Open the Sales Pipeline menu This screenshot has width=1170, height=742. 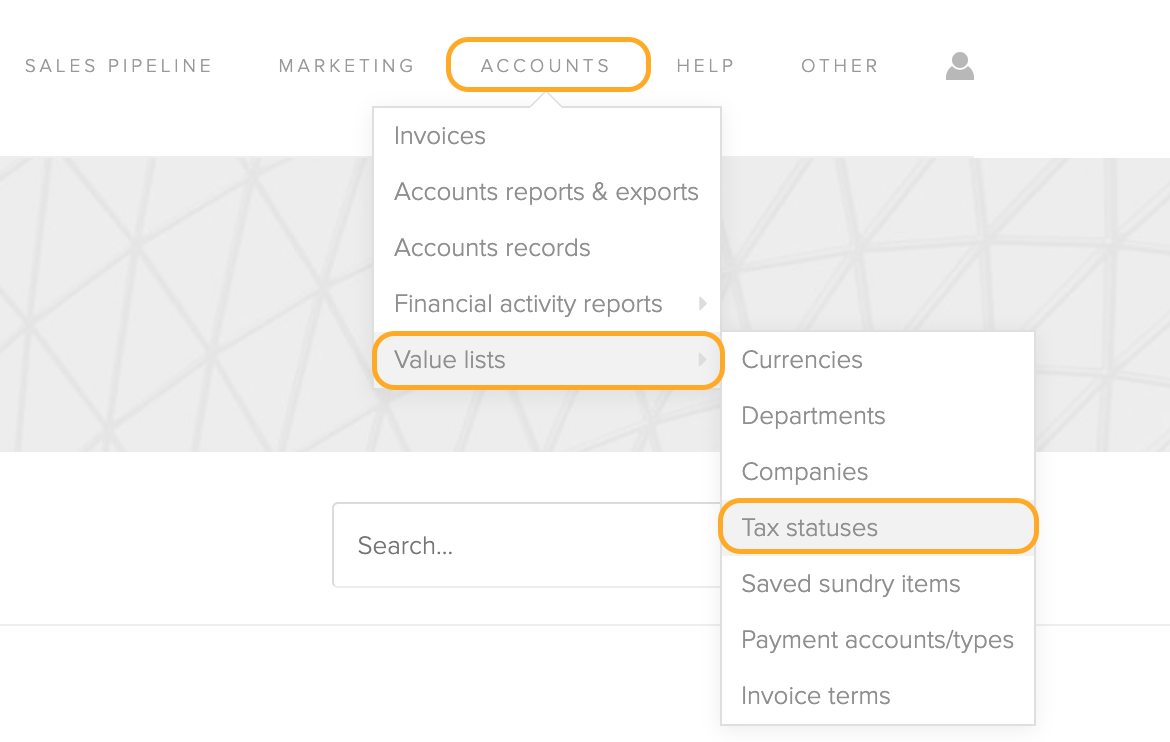pyautogui.click(x=119, y=66)
